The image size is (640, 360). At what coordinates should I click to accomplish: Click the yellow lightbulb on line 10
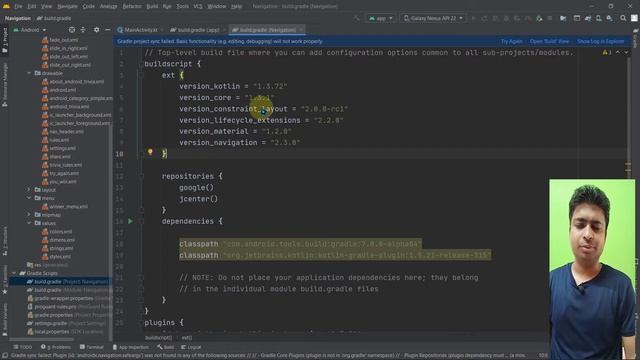click(150, 152)
